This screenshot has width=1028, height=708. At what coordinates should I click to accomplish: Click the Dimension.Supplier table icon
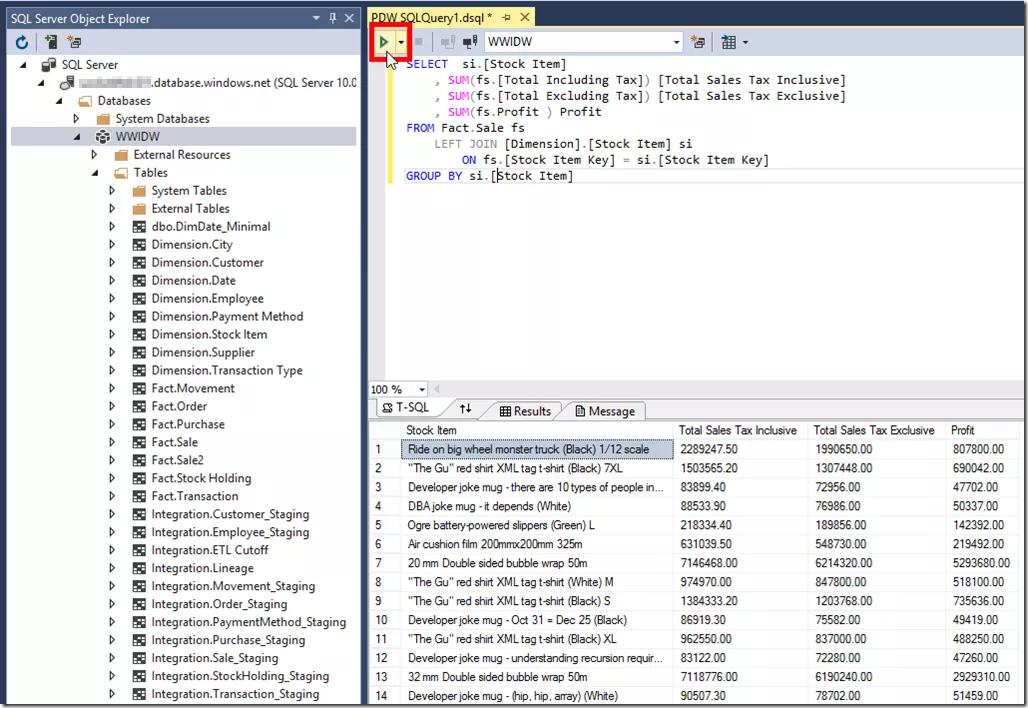coord(139,353)
